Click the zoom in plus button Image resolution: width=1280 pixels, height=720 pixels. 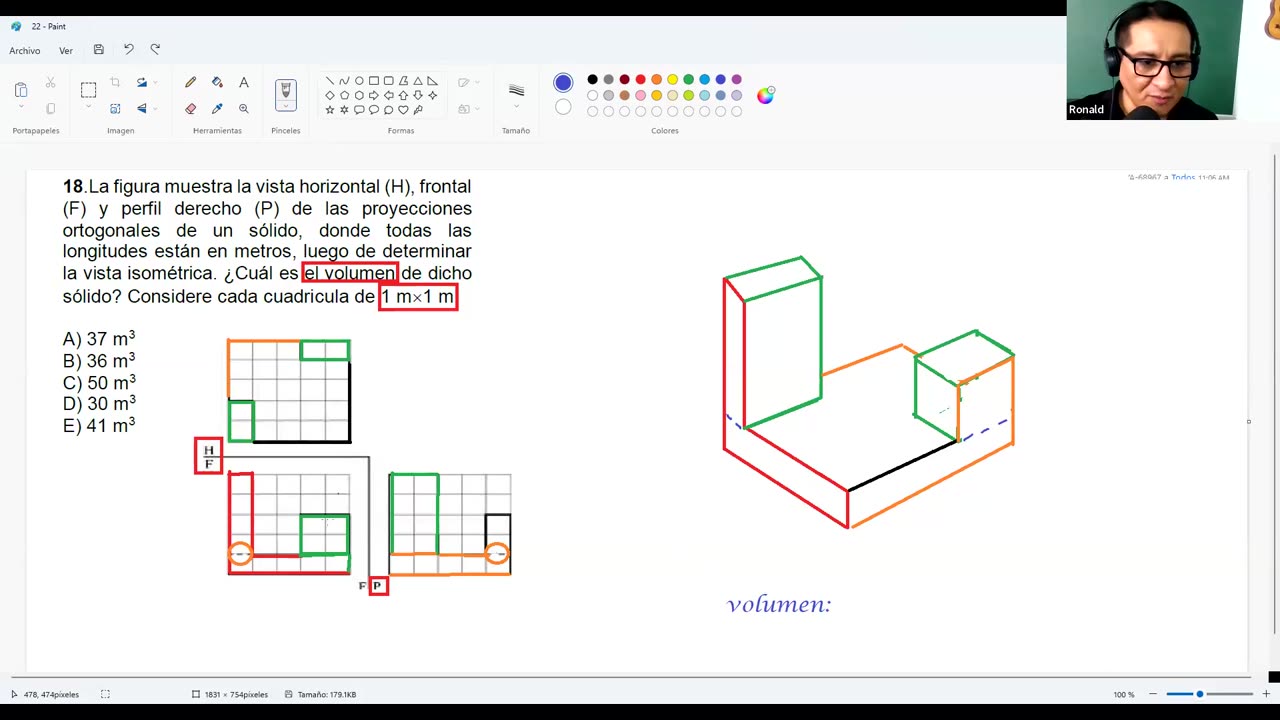tap(1266, 694)
